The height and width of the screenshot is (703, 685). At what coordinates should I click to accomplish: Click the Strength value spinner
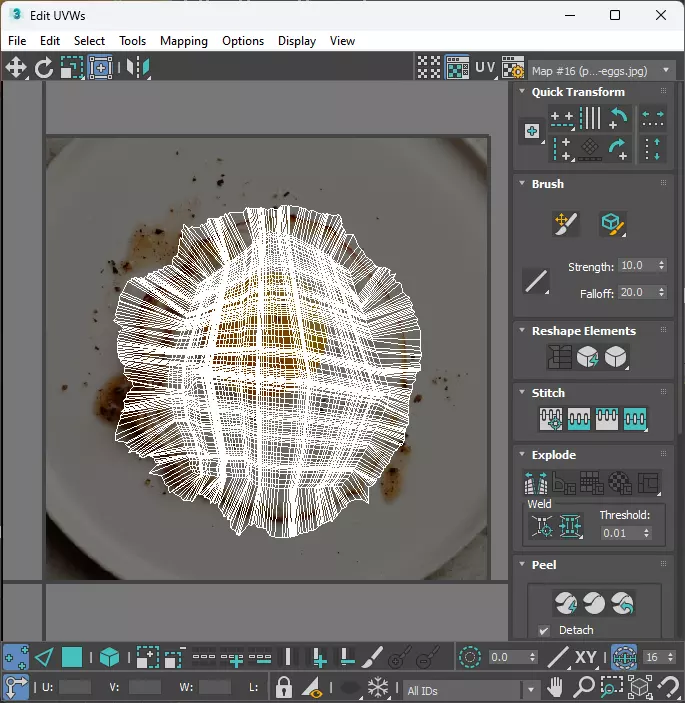(661, 265)
